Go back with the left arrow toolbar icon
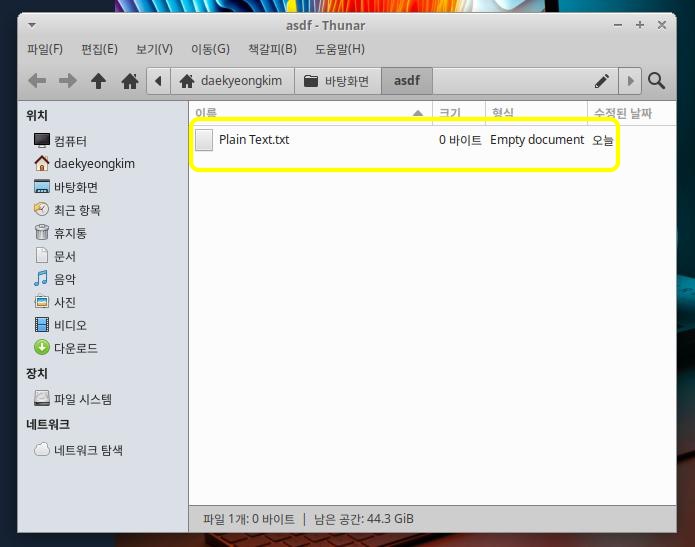The width and height of the screenshot is (695, 547). click(x=37, y=81)
